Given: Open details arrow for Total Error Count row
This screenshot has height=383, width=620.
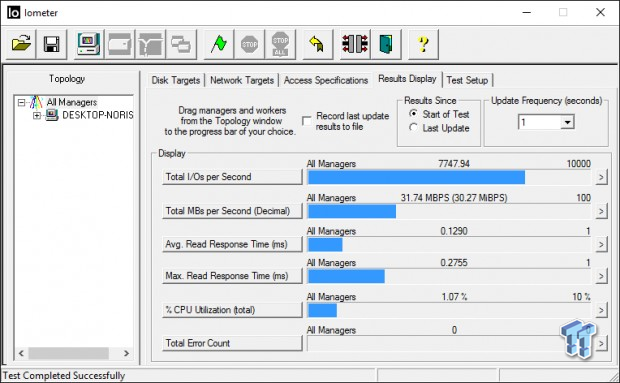Looking at the screenshot, I should (601, 343).
